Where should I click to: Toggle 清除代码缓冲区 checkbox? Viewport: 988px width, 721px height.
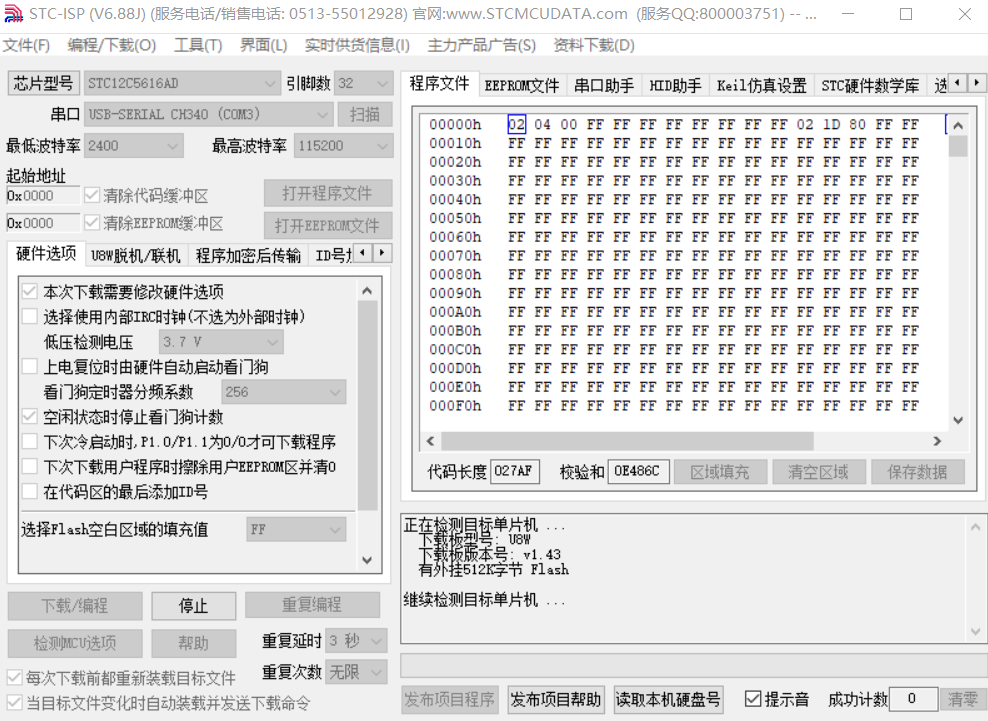click(x=92, y=195)
